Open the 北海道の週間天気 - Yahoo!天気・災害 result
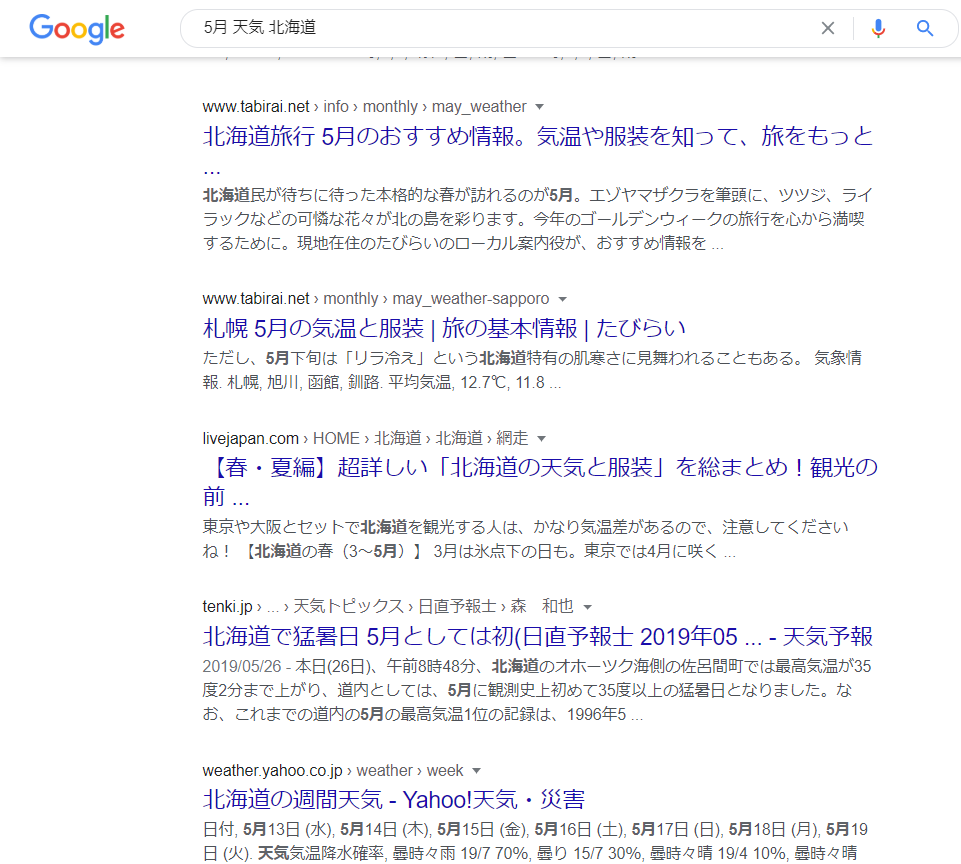The height and width of the screenshot is (864, 961). click(x=393, y=800)
